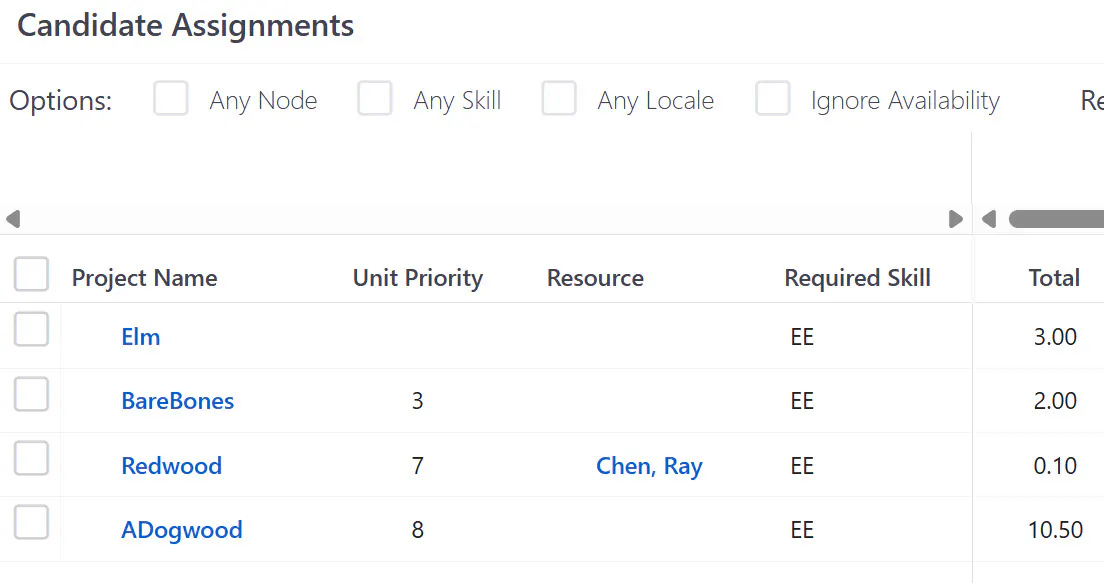Open the Elm project link
The height and width of the screenshot is (583, 1104).
click(141, 337)
